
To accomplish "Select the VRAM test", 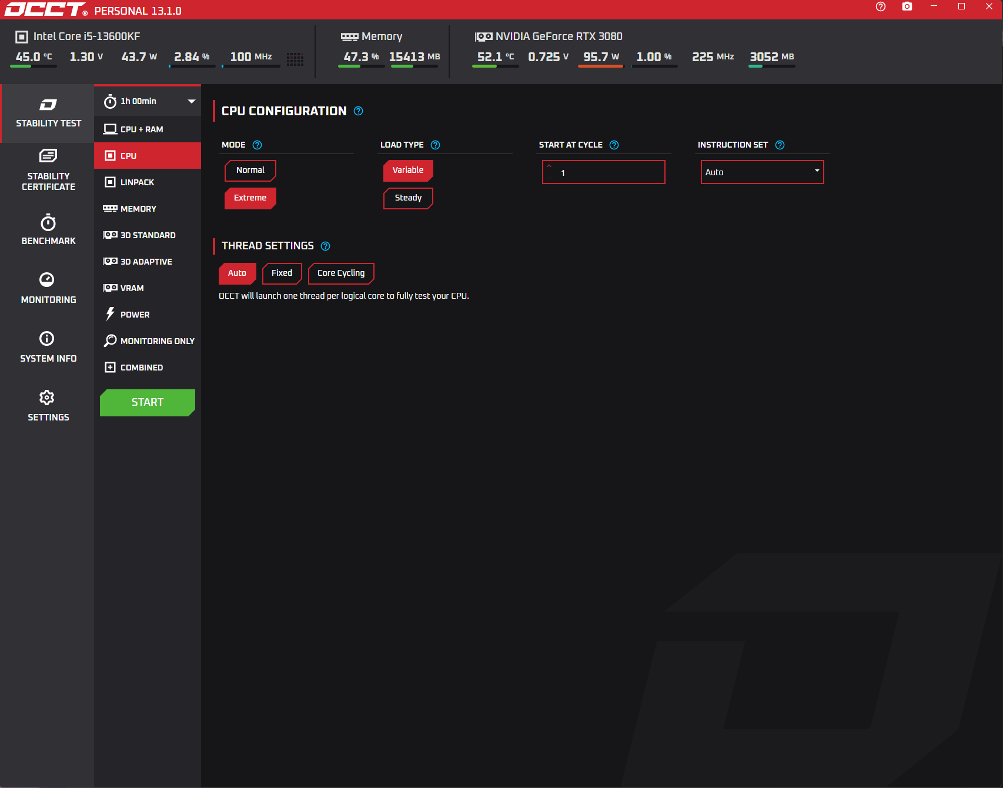I will click(x=148, y=288).
